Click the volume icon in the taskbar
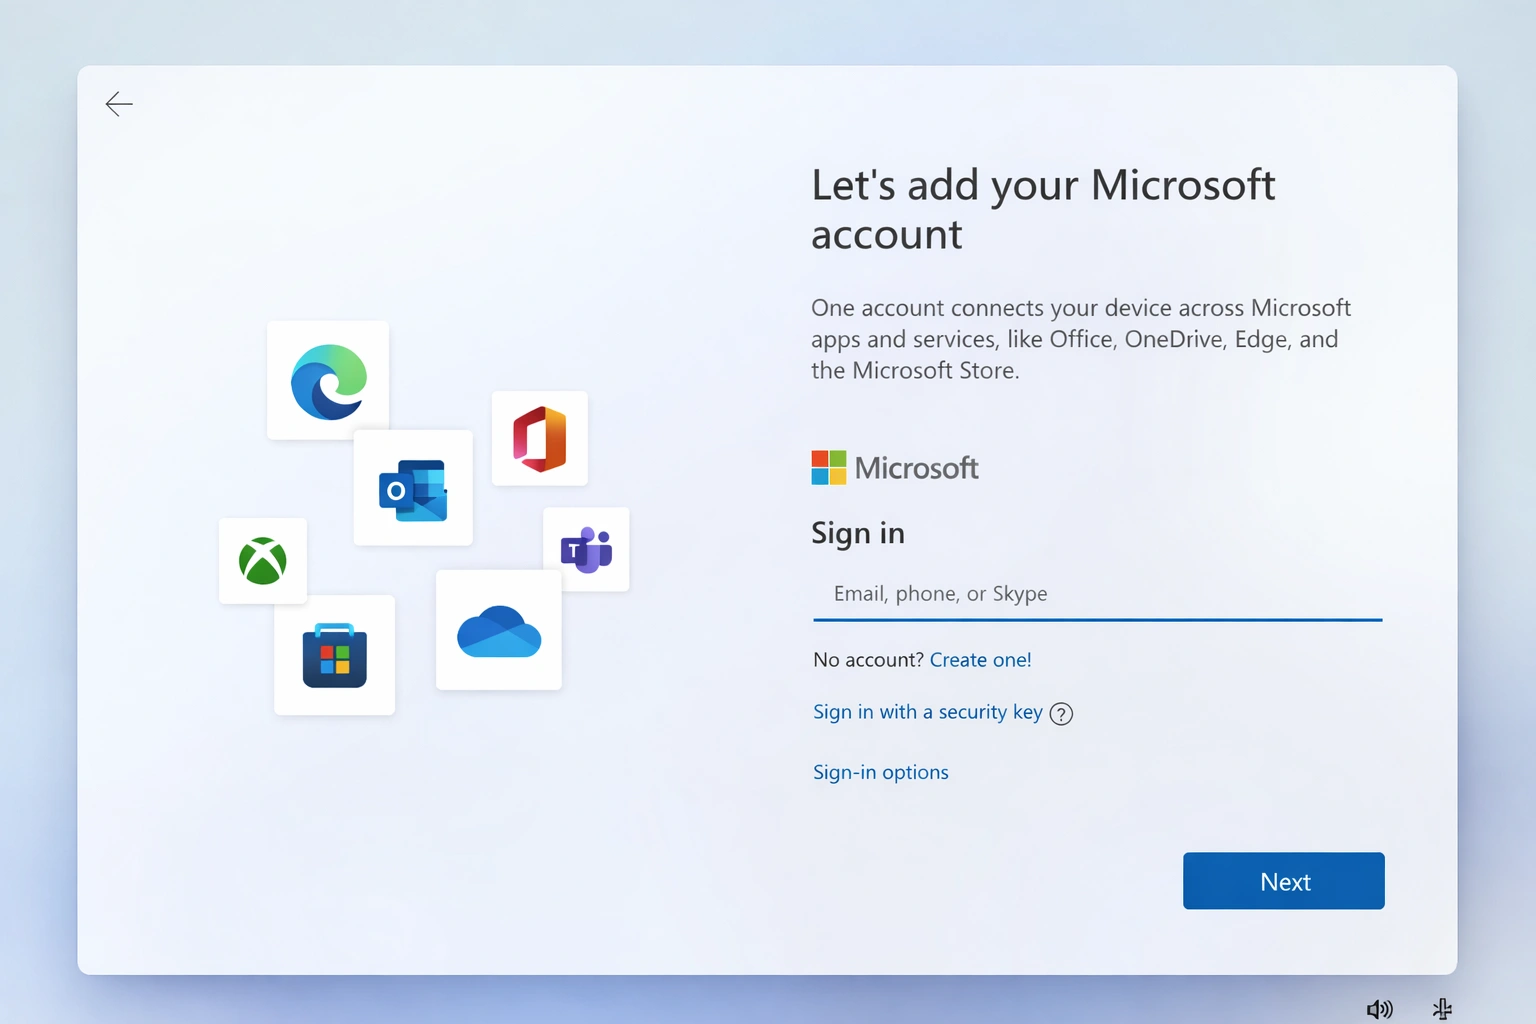 click(1379, 1008)
